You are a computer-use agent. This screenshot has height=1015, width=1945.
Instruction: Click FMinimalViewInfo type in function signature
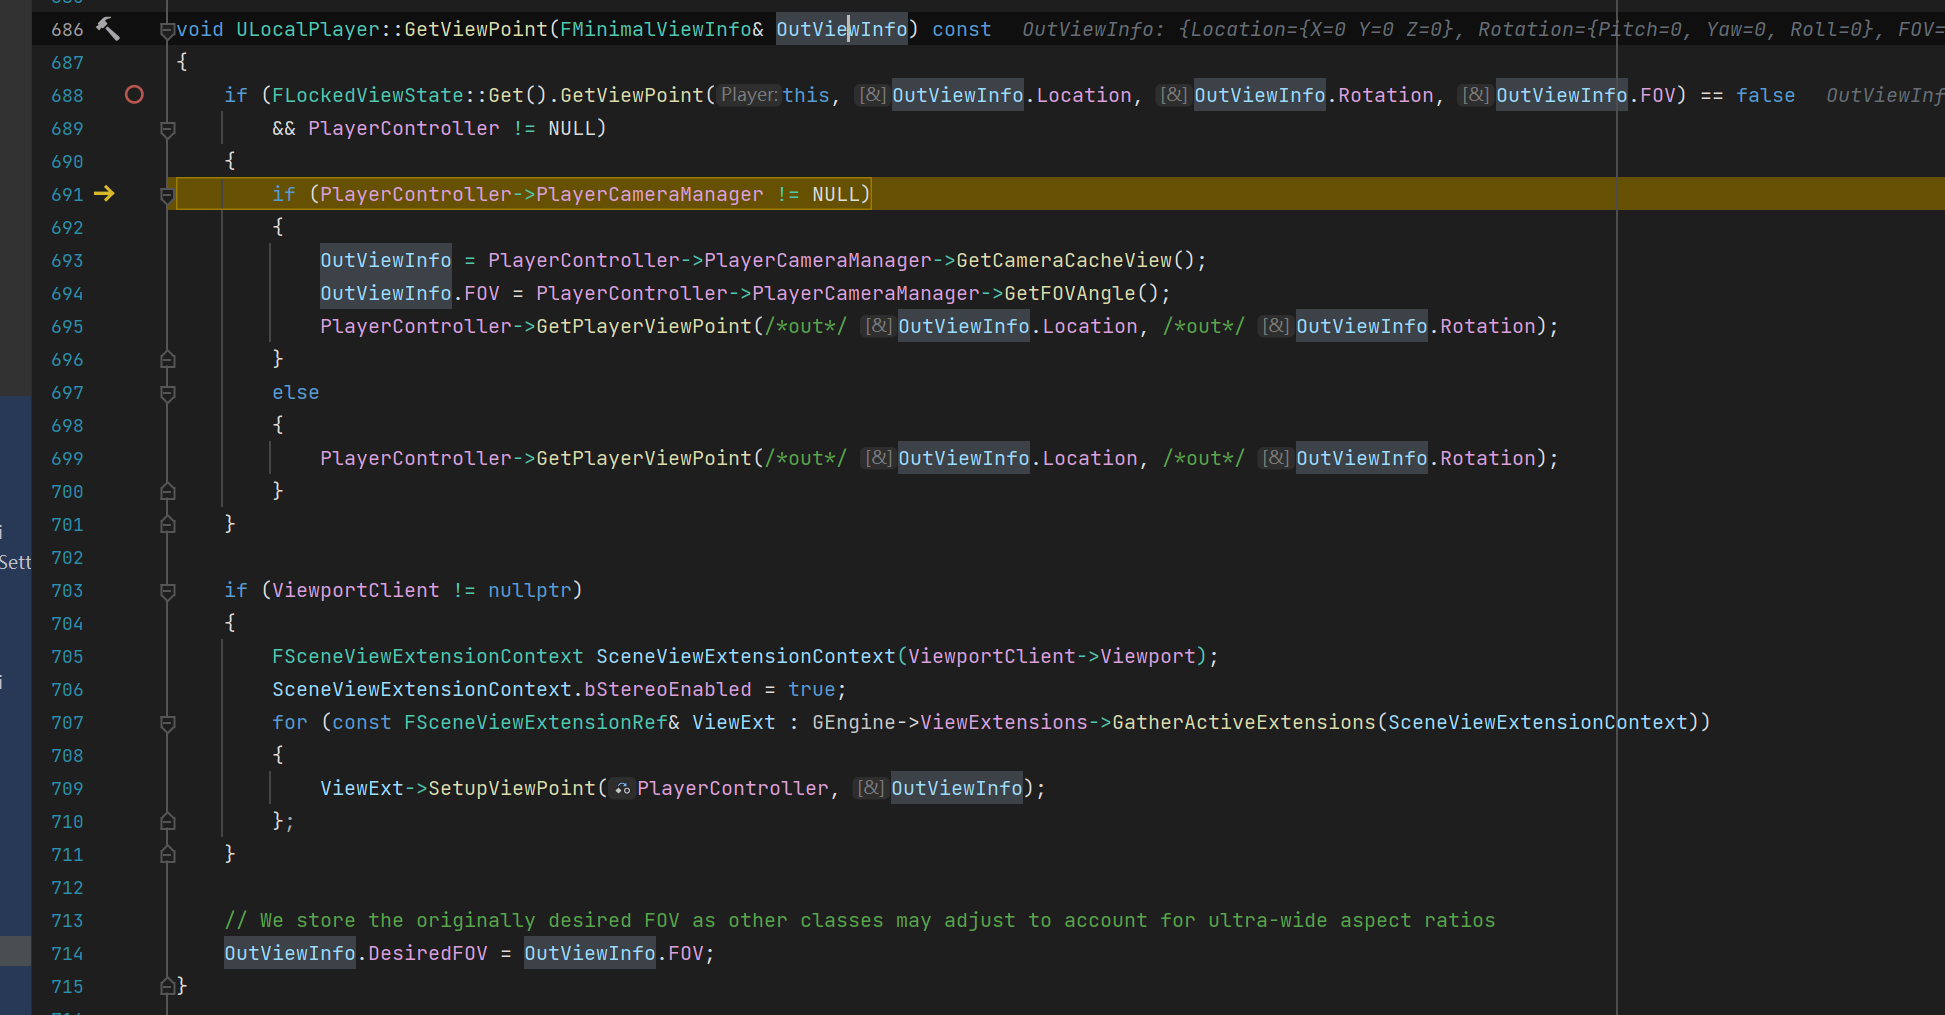tap(656, 29)
